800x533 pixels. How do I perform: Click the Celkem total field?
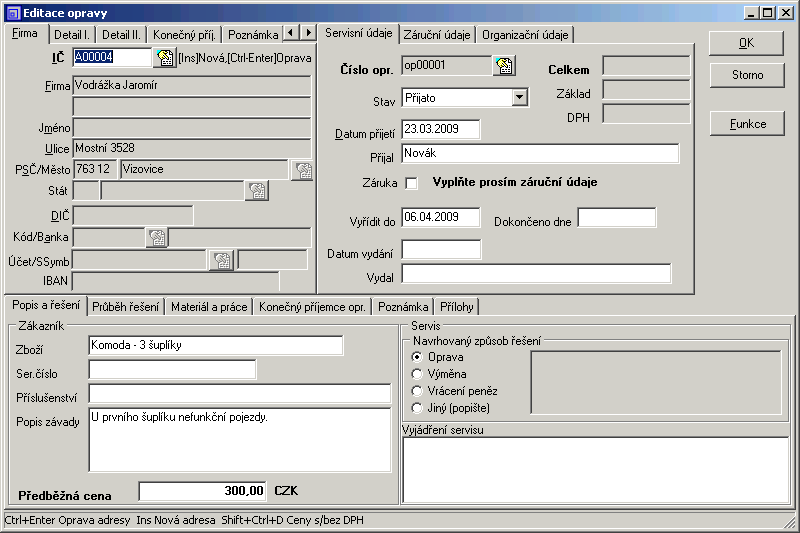pos(646,66)
